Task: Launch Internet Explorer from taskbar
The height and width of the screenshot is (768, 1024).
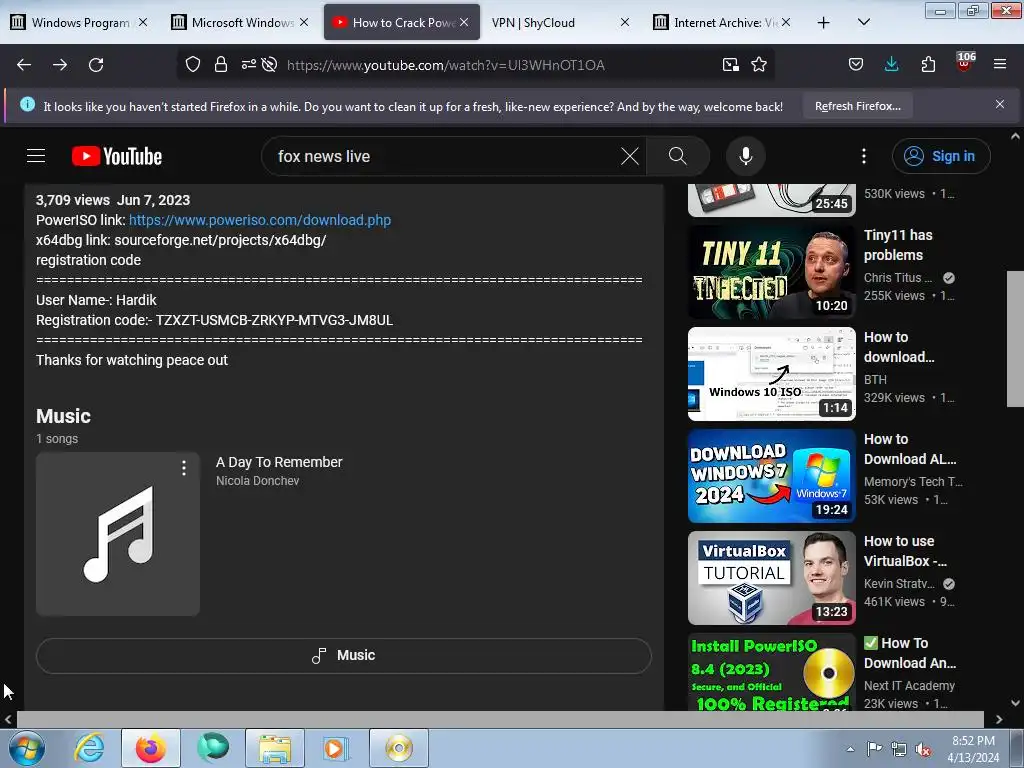Action: tap(89, 748)
